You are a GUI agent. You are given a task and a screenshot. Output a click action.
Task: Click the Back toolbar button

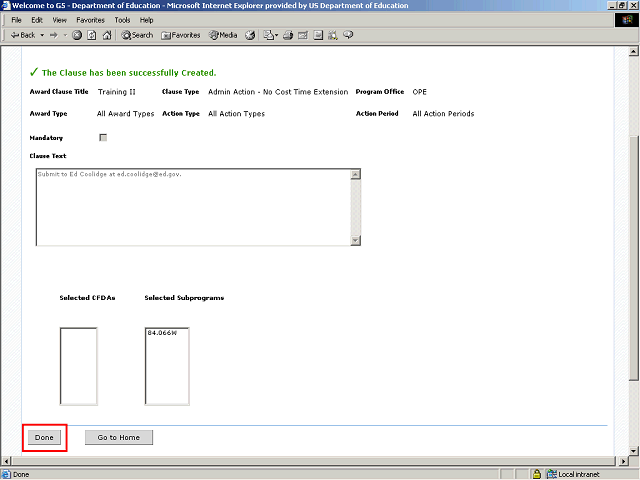pos(23,35)
